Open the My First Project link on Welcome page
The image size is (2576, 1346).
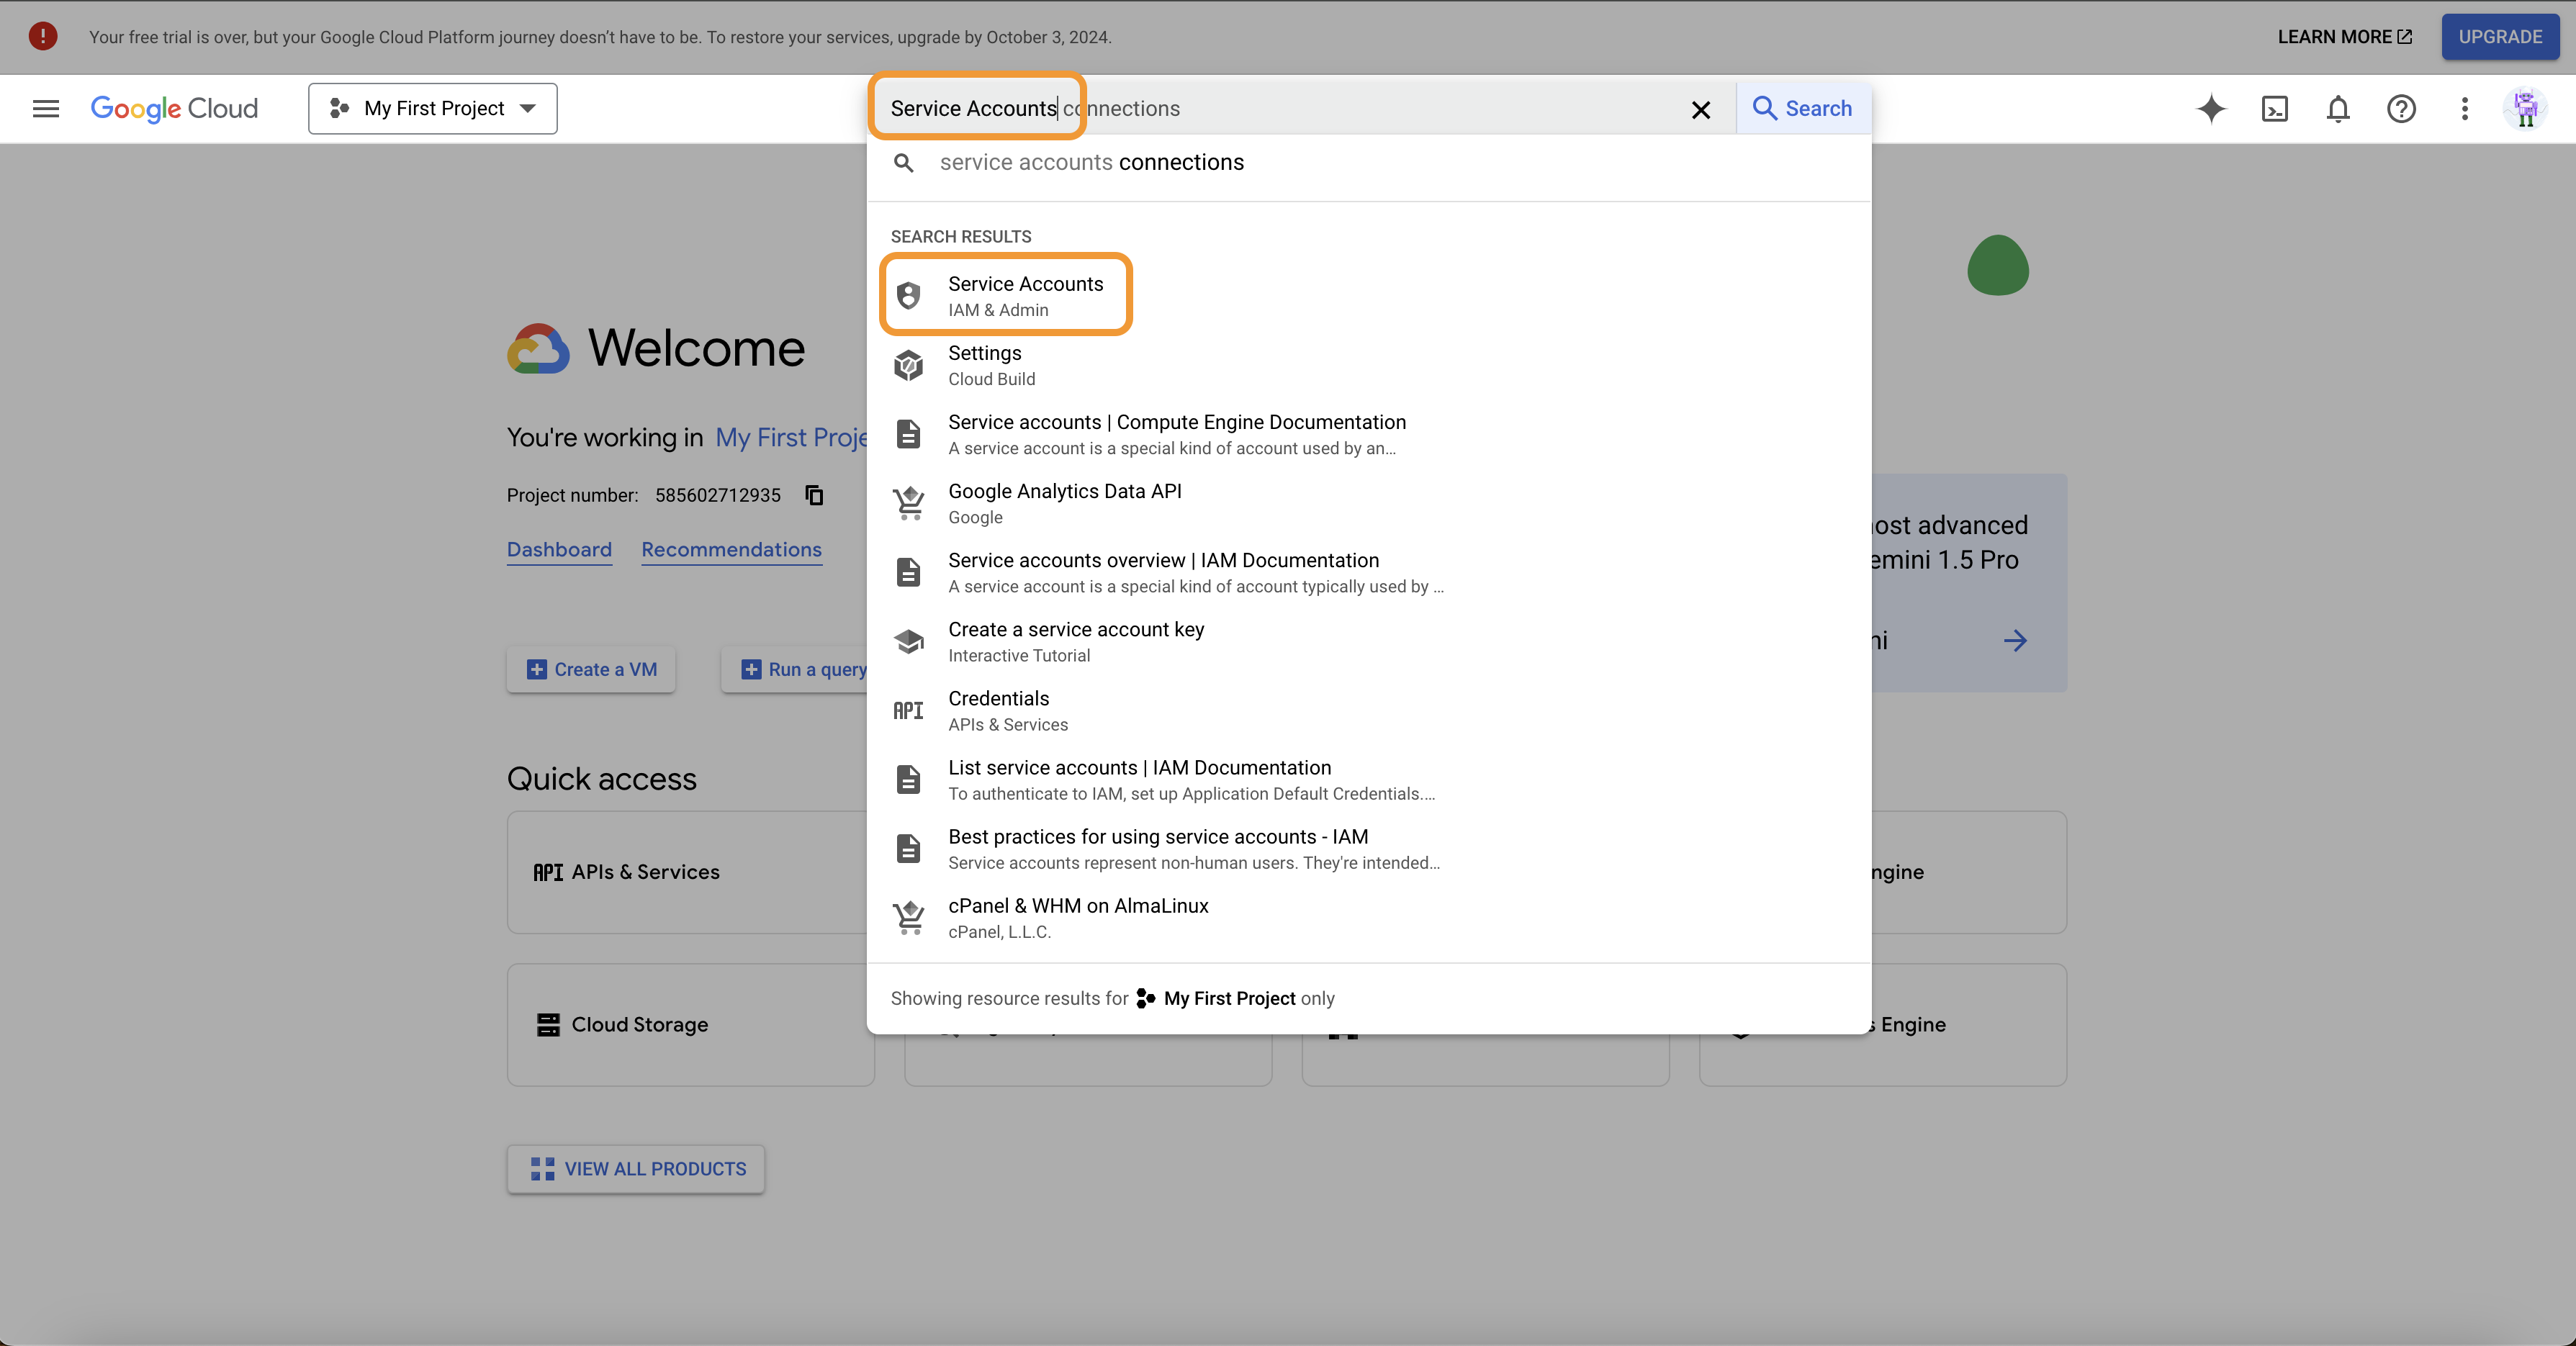click(791, 438)
